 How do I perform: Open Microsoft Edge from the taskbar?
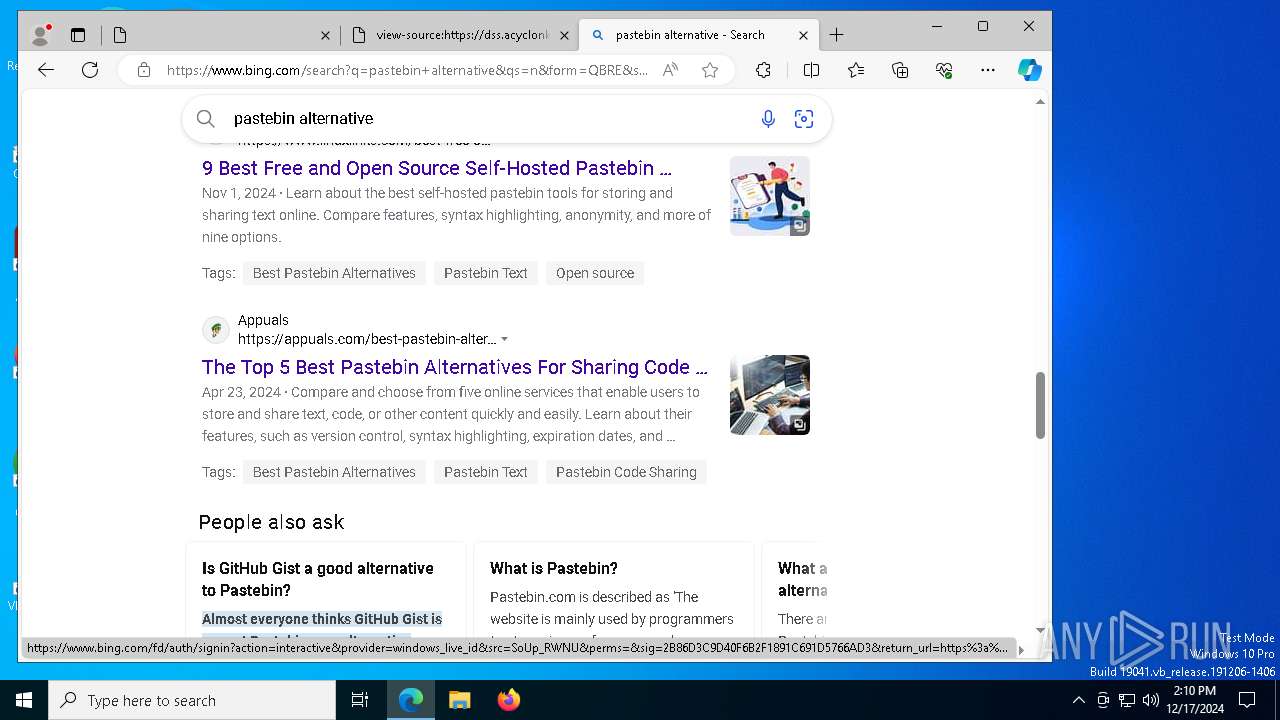pyautogui.click(x=411, y=700)
